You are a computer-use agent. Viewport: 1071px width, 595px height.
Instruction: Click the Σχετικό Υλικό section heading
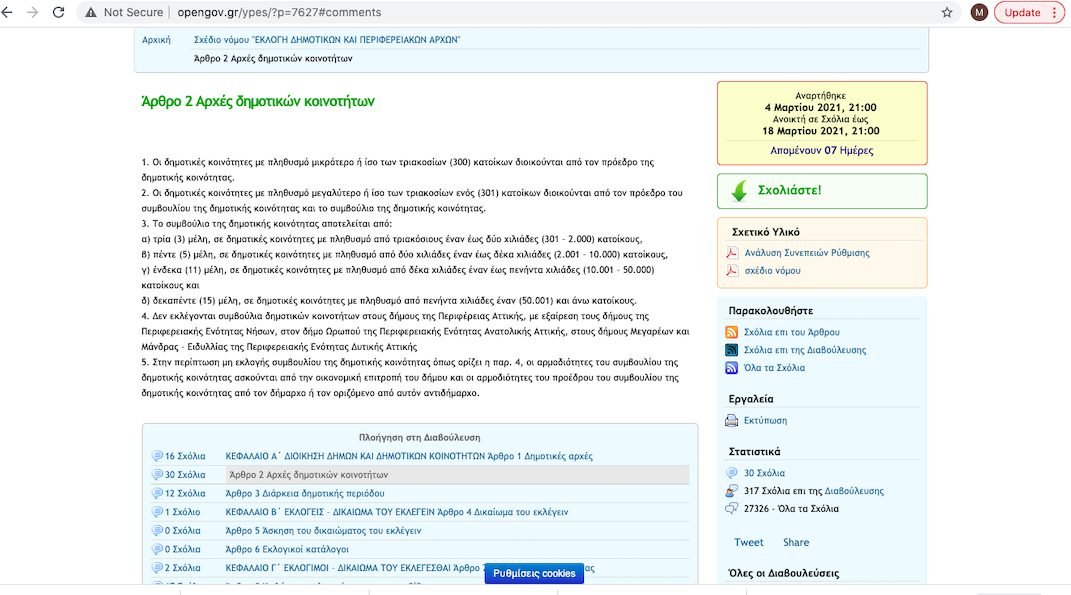(x=766, y=232)
